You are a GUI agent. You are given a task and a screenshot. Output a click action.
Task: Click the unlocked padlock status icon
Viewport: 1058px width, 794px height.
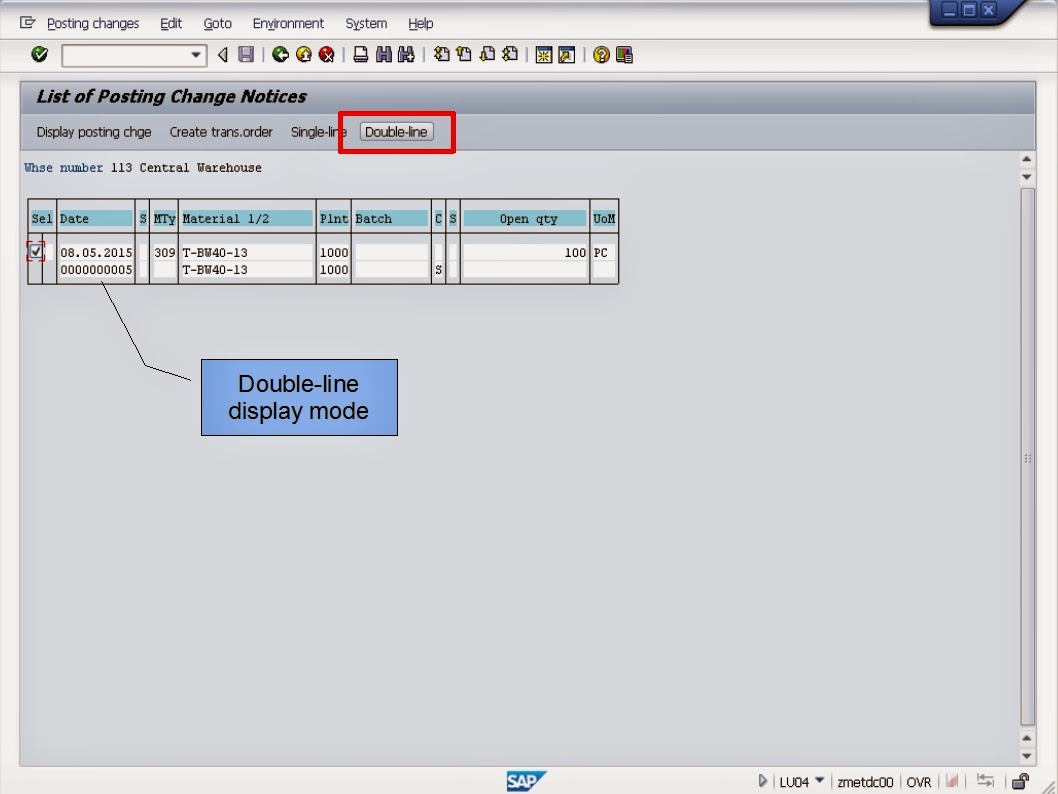(x=1019, y=781)
